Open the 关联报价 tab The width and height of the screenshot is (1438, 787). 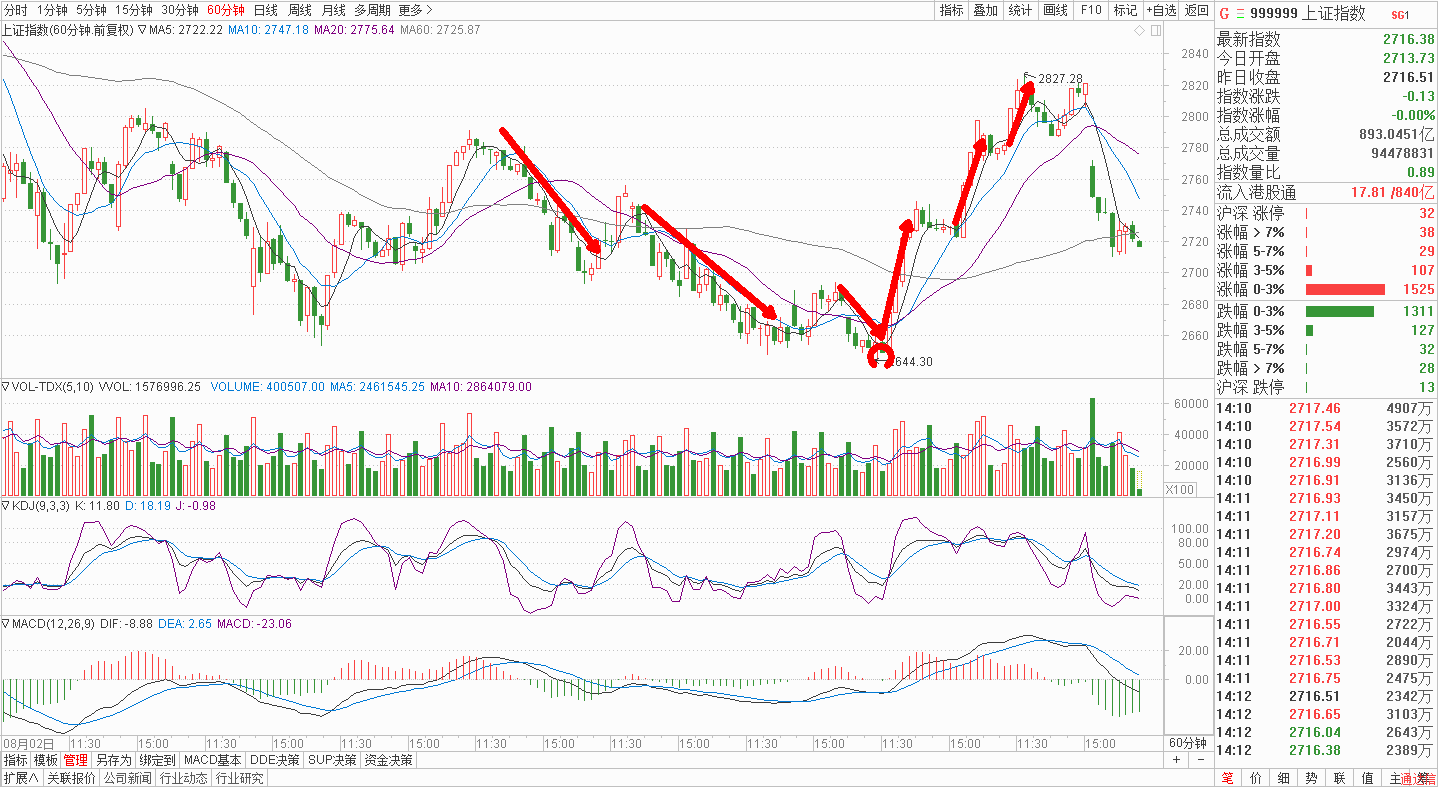tap(71, 778)
